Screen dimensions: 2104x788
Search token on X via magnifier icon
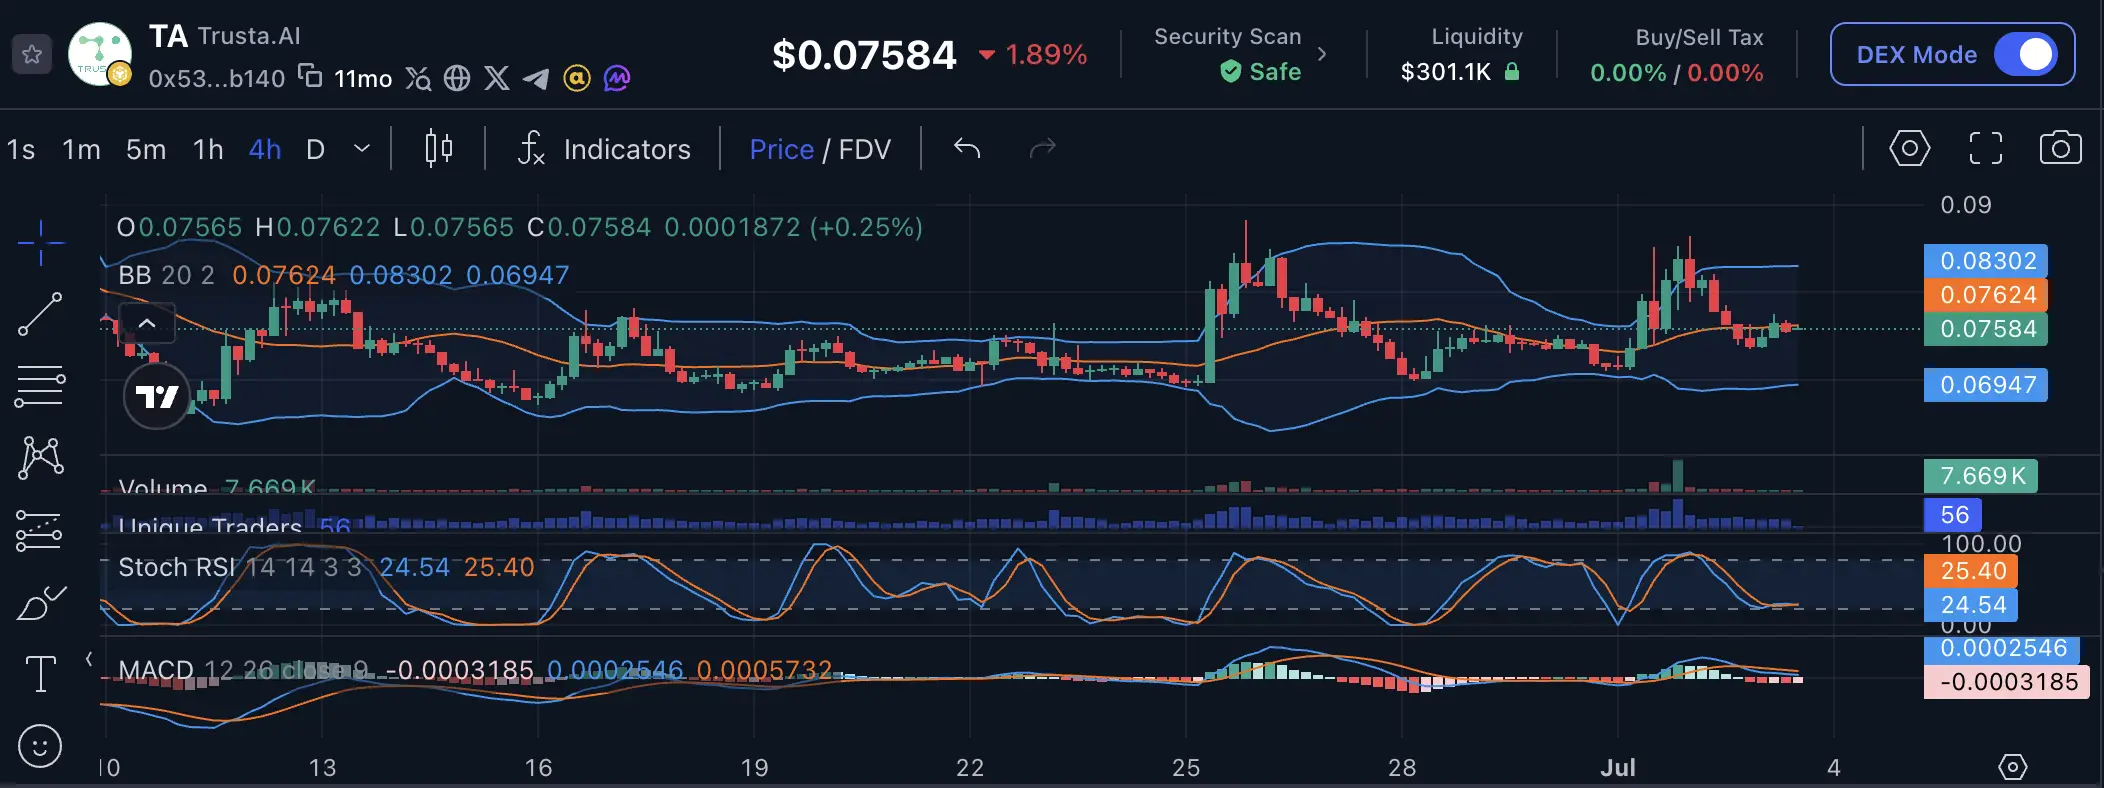click(x=418, y=78)
